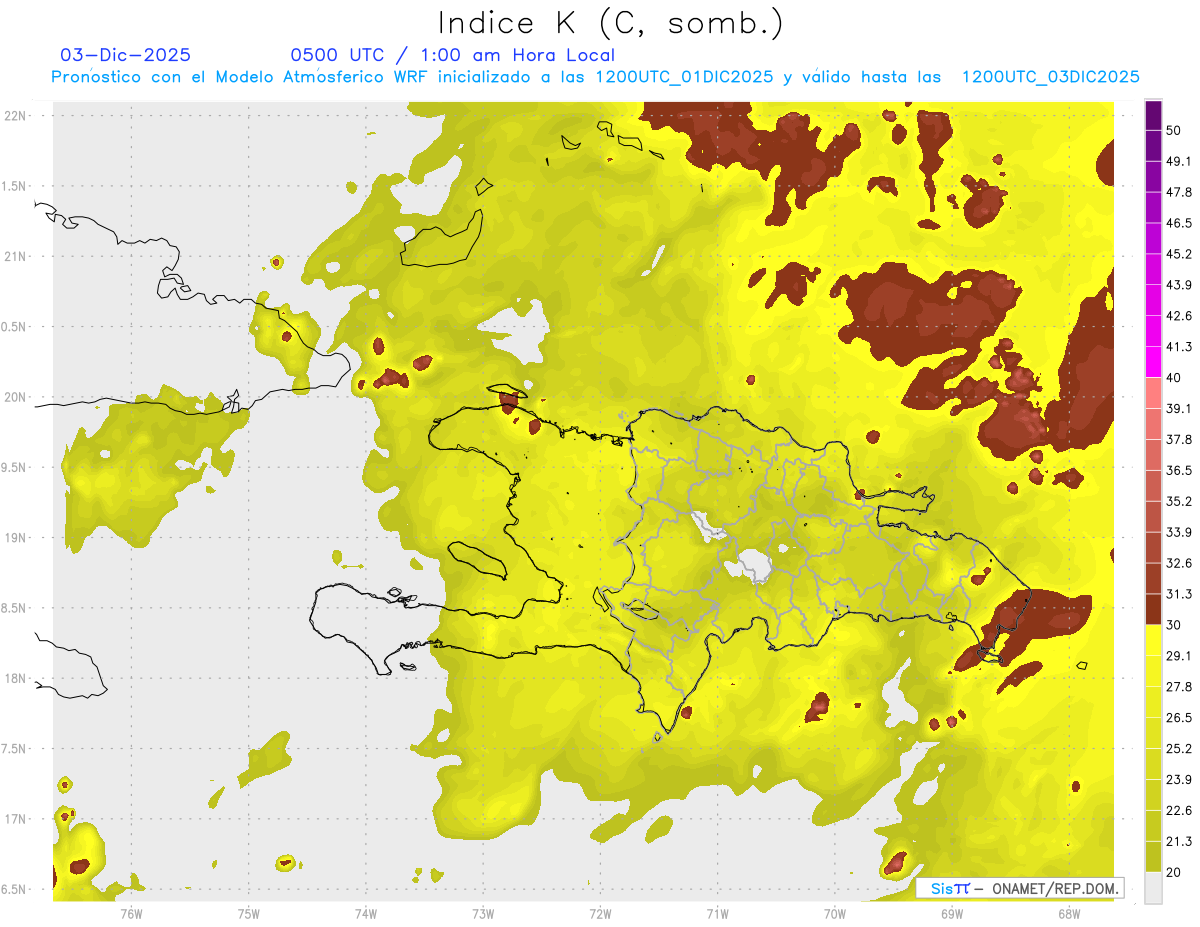Select the '26.5' colorbar value
The image size is (1200, 927).
click(x=1179, y=717)
